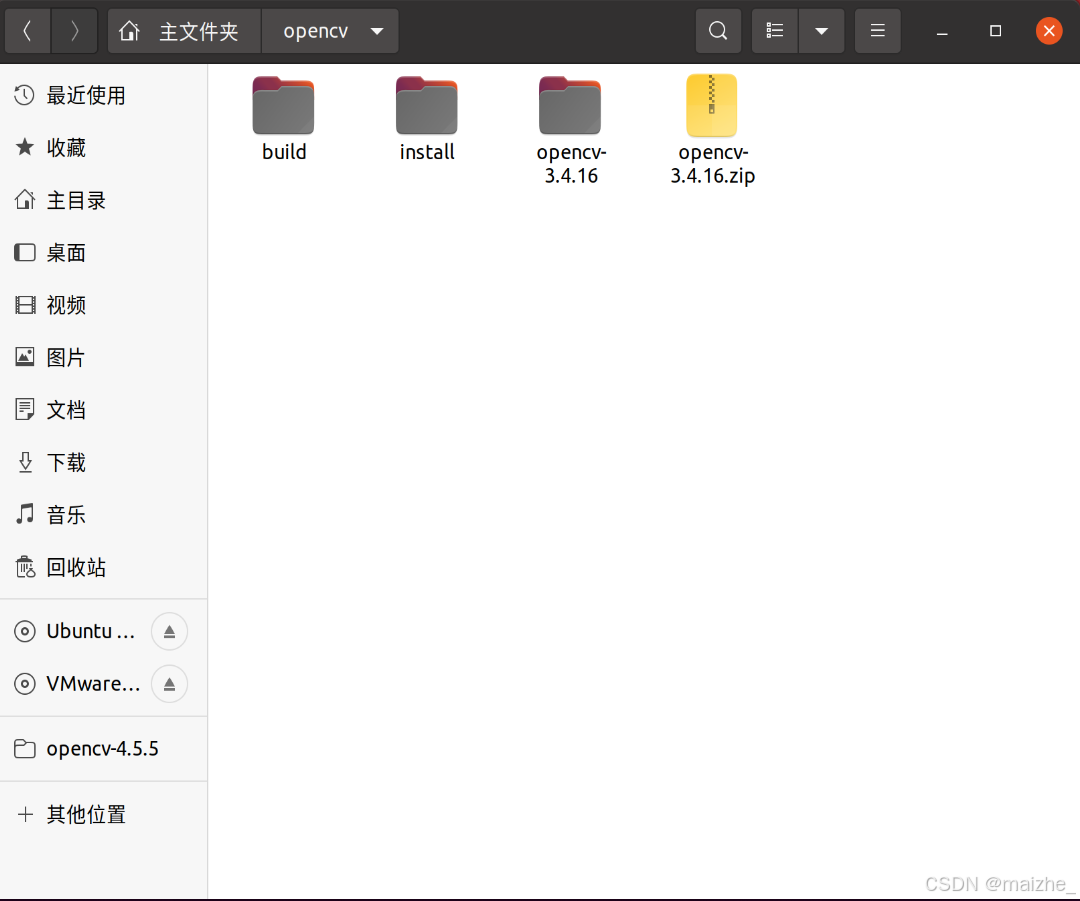1080x901 pixels.
Task: Click the 'opencv- 3.4.16' folder name label
Action: (571, 164)
